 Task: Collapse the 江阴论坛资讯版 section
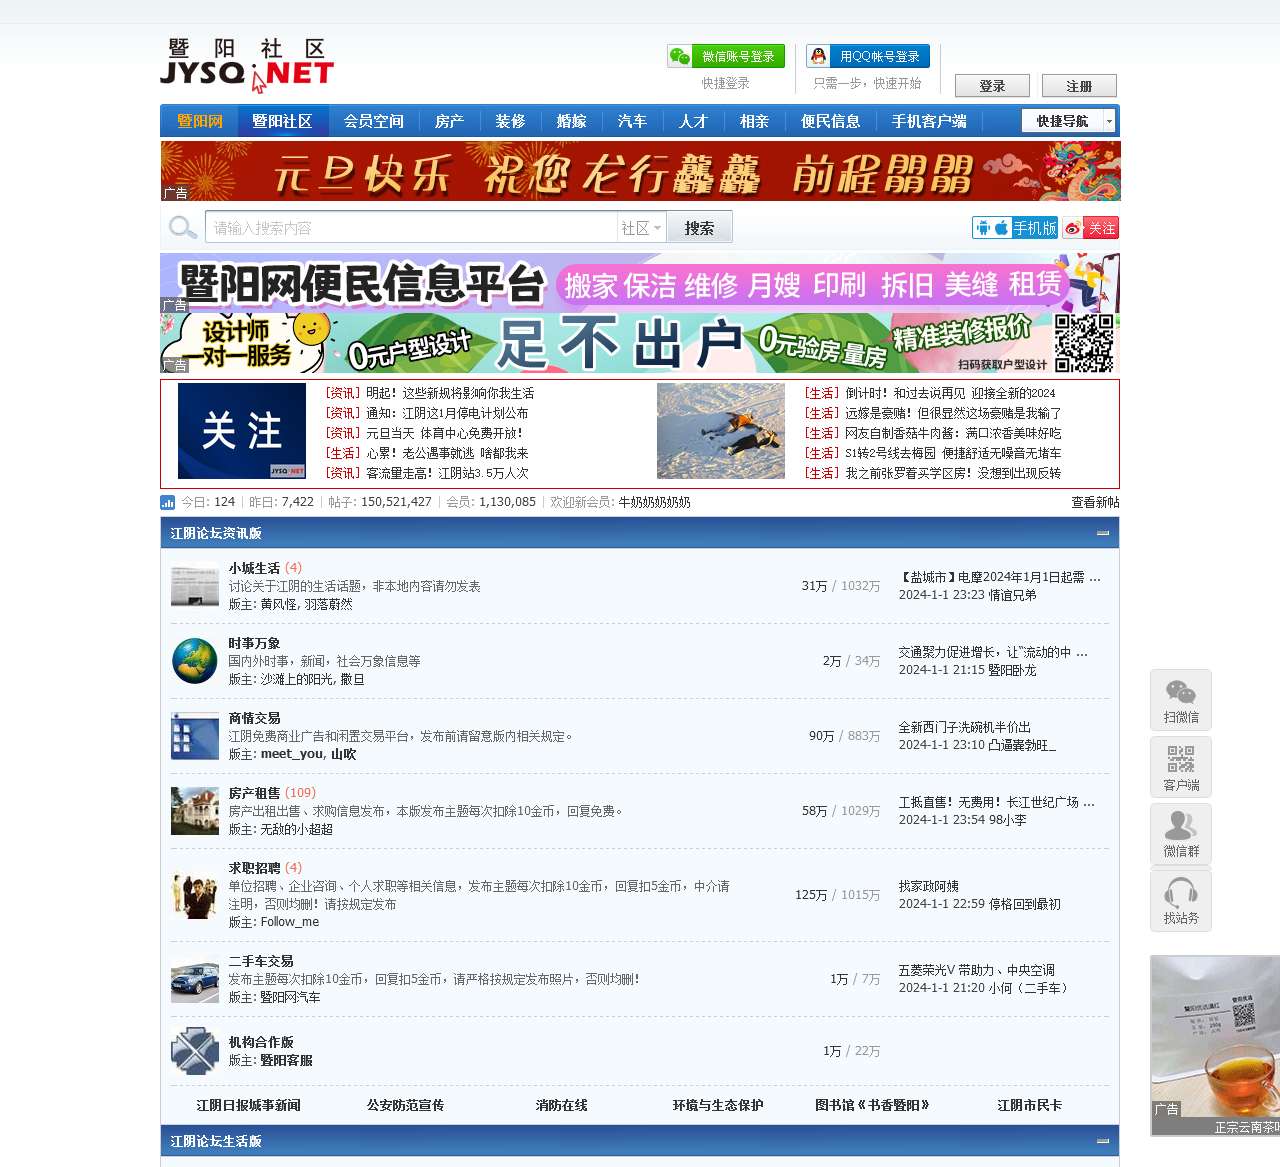click(1103, 533)
